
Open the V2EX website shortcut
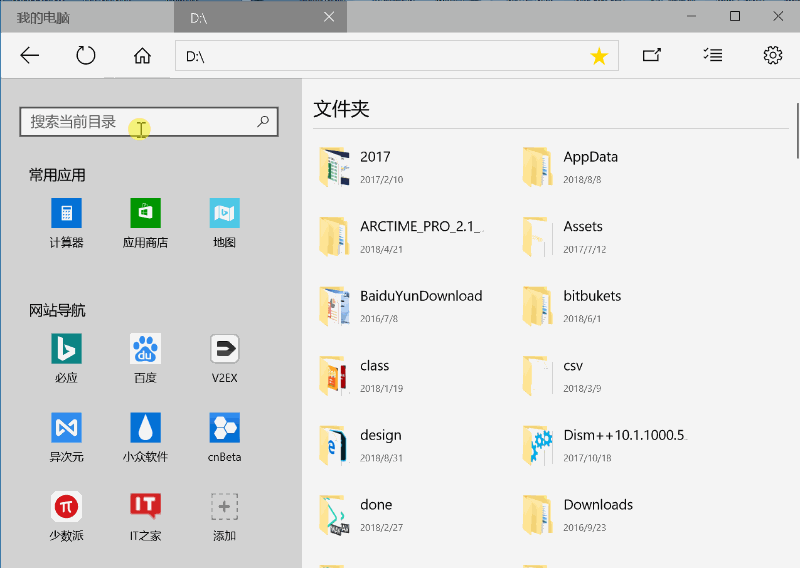[x=224, y=358]
